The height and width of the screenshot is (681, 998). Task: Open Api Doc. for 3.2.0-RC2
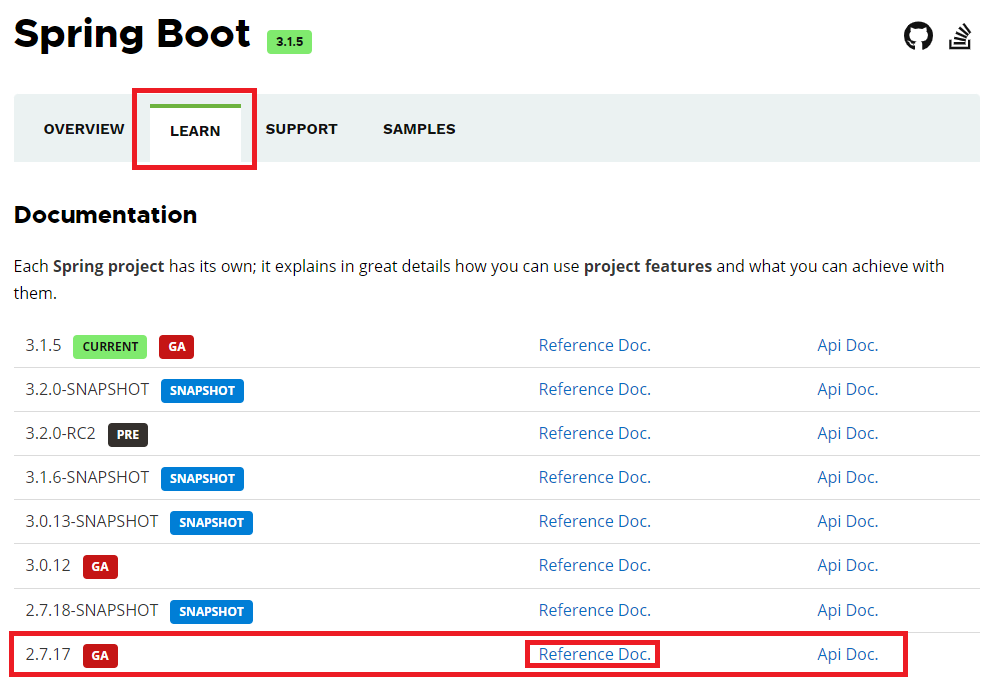click(847, 433)
